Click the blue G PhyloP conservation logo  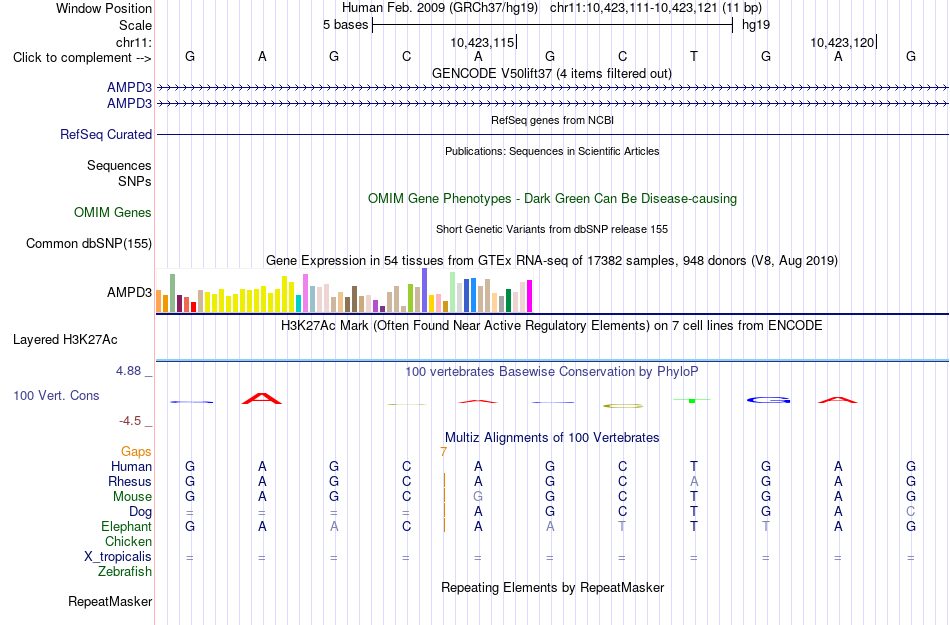[x=769, y=400]
